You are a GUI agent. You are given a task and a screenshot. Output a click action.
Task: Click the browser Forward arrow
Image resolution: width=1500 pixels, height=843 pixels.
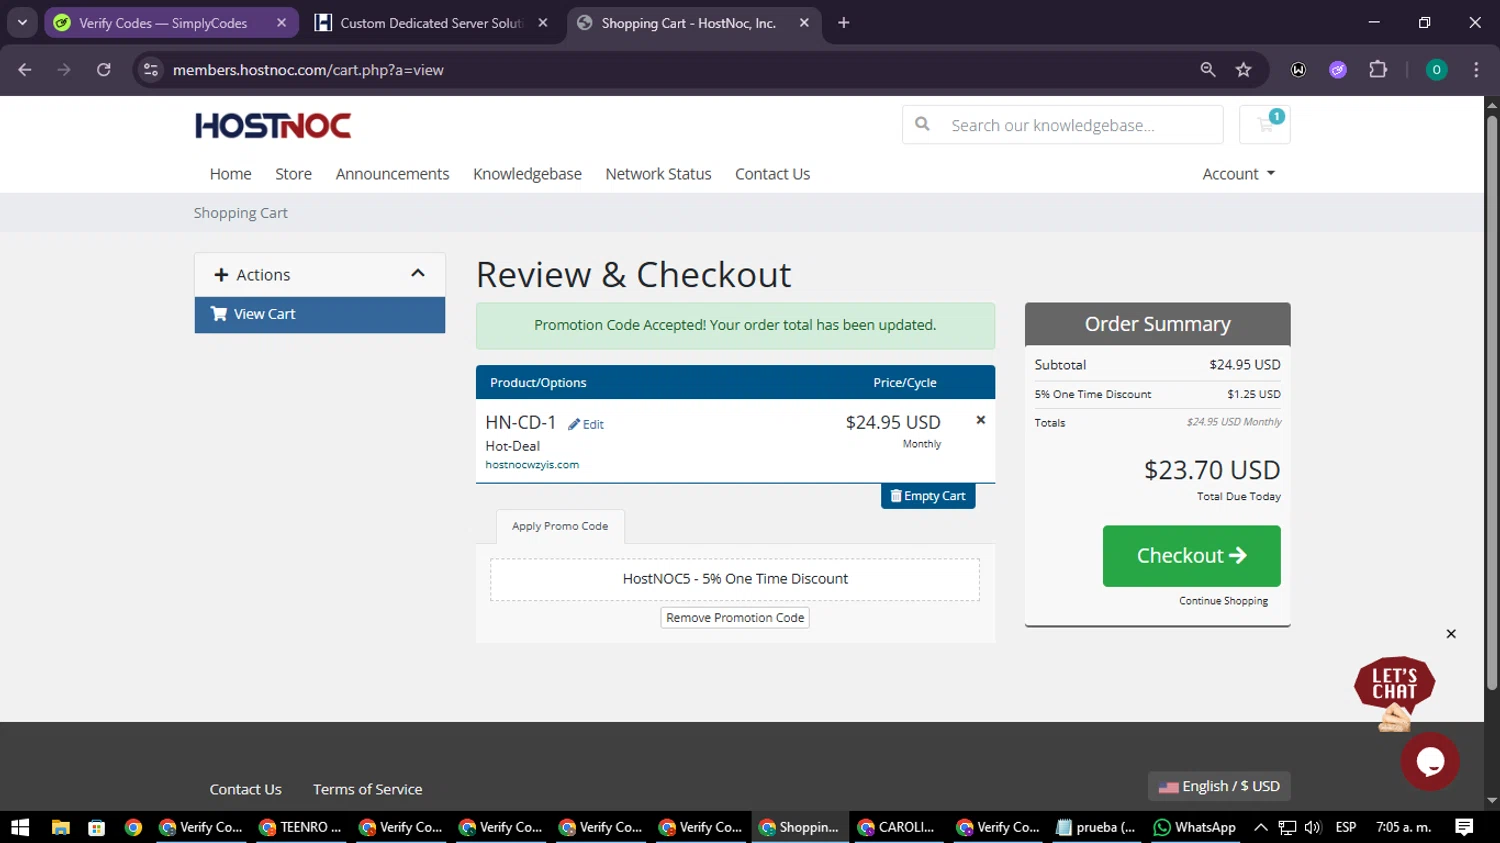coord(64,69)
